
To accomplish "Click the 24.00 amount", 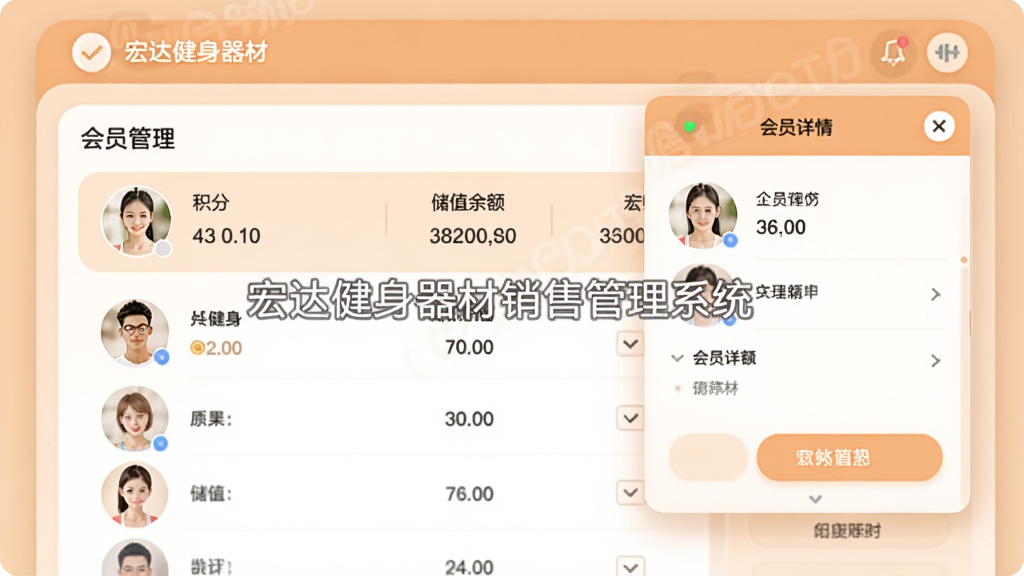I will coord(469,567).
